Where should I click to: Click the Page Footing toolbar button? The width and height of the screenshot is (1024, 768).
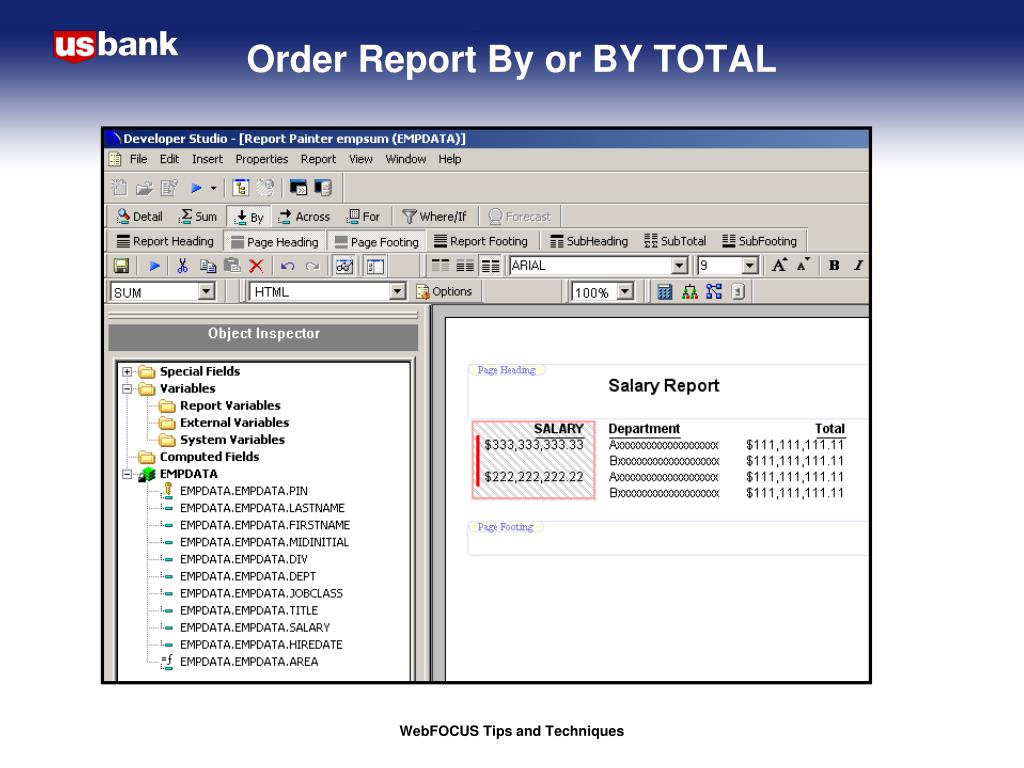(x=377, y=242)
